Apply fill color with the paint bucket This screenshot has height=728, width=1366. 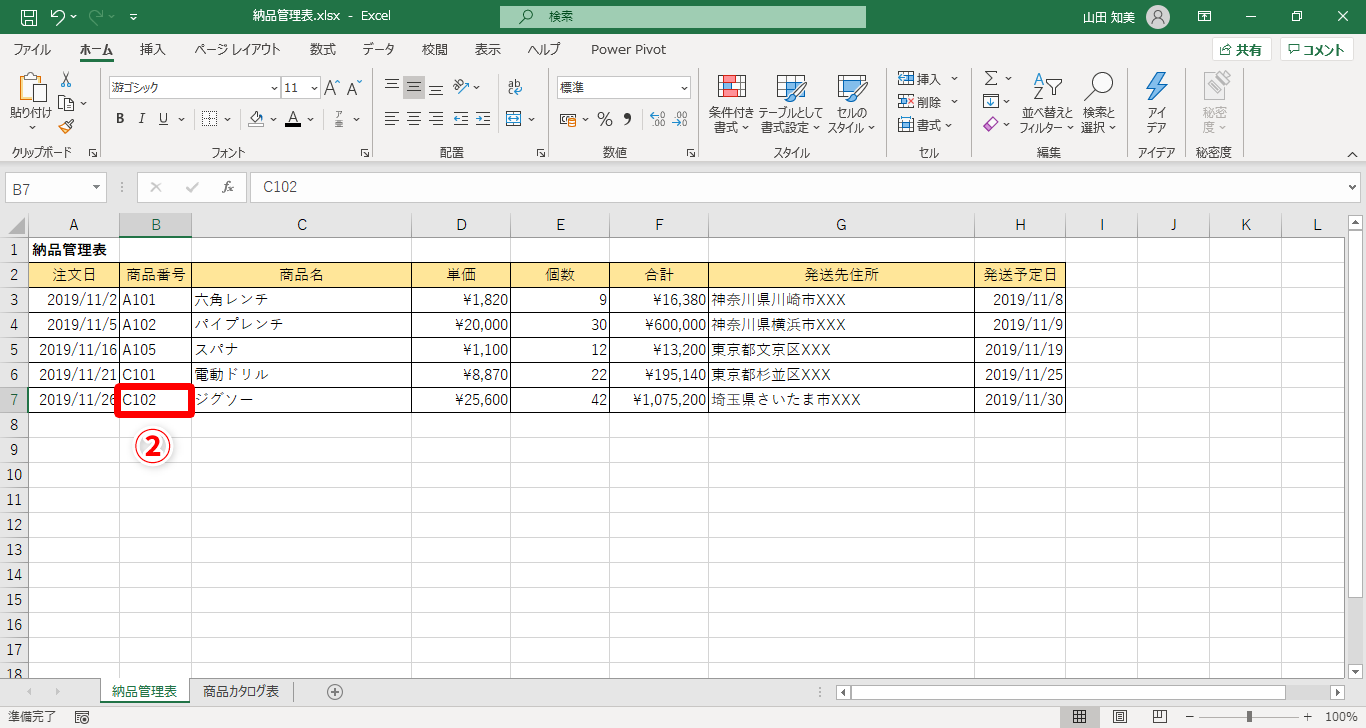[x=256, y=119]
